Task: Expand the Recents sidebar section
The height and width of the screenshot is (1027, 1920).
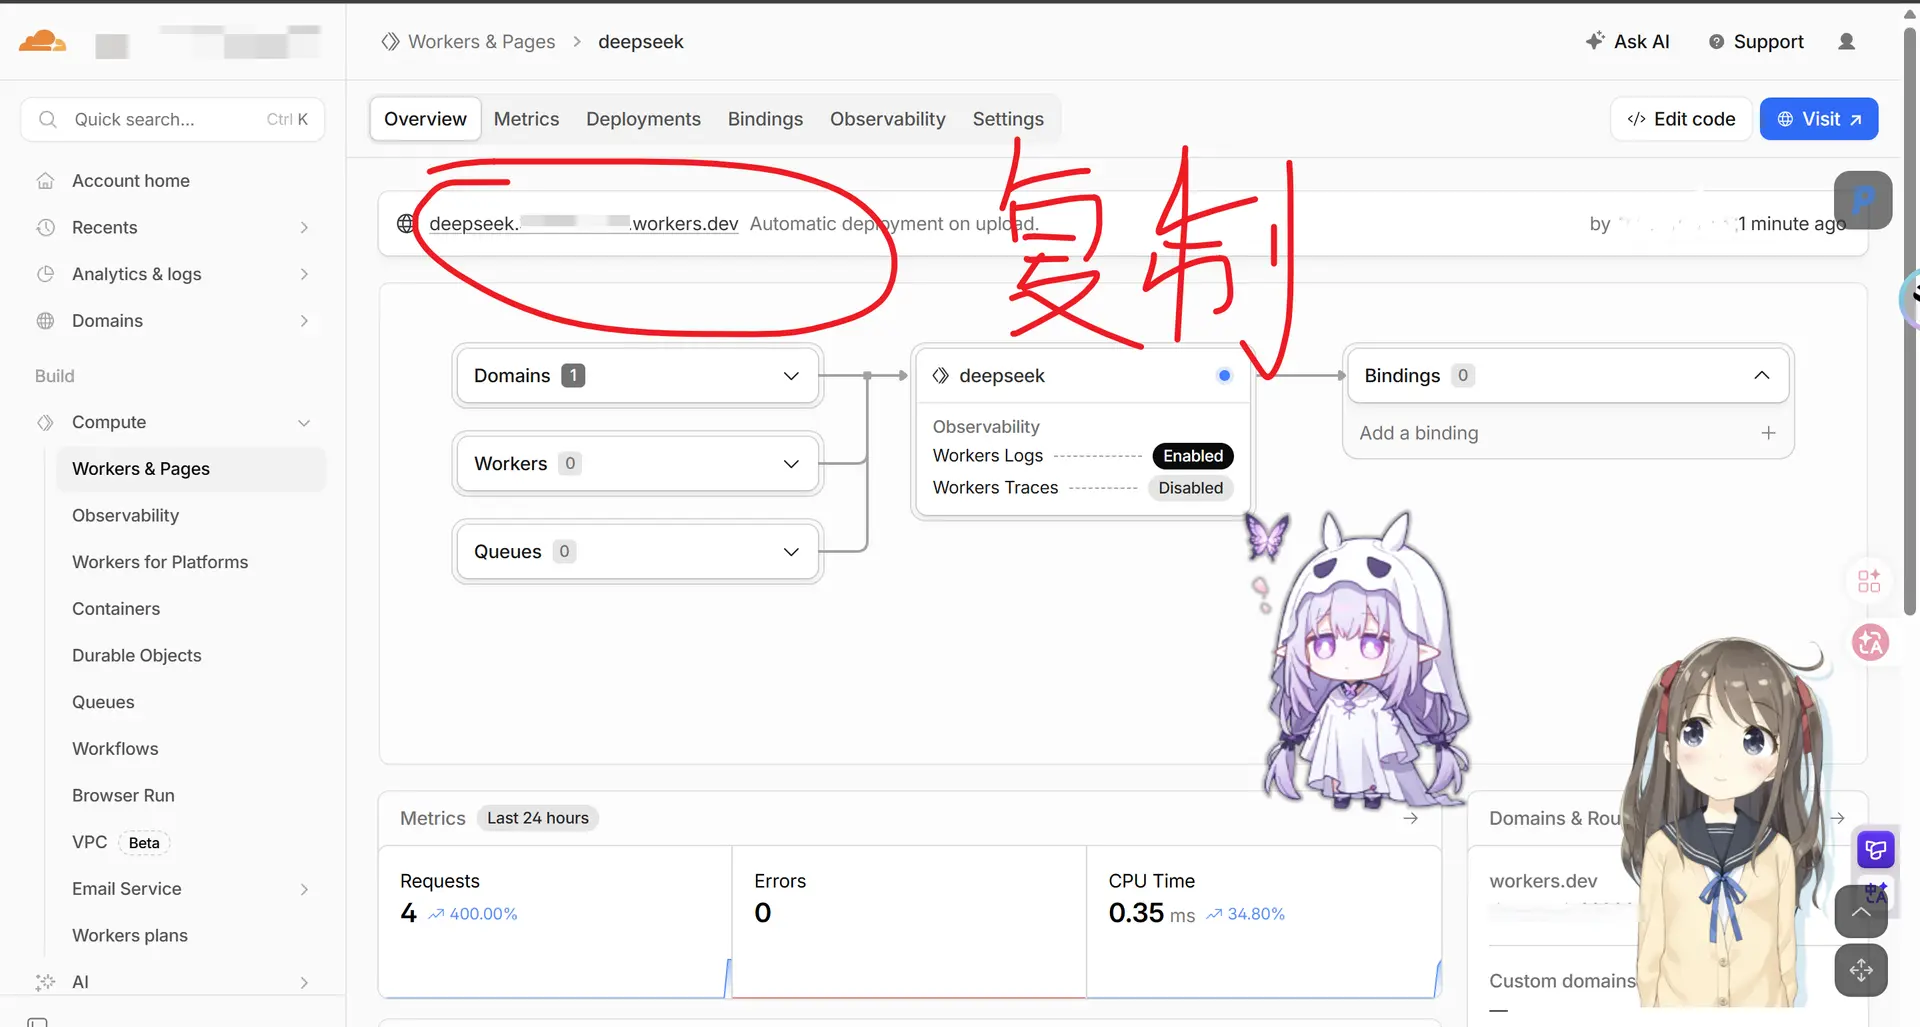Action: pyautogui.click(x=304, y=228)
